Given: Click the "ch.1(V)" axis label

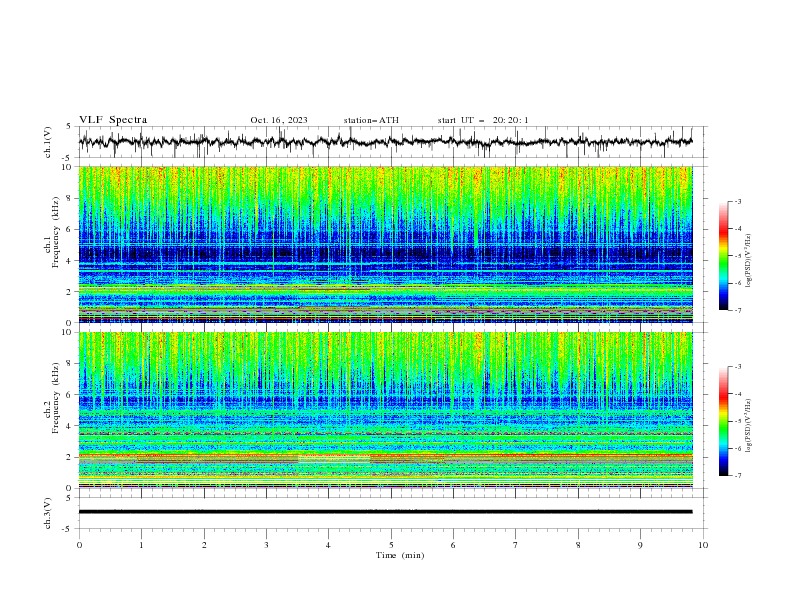Looking at the screenshot, I should [48, 142].
